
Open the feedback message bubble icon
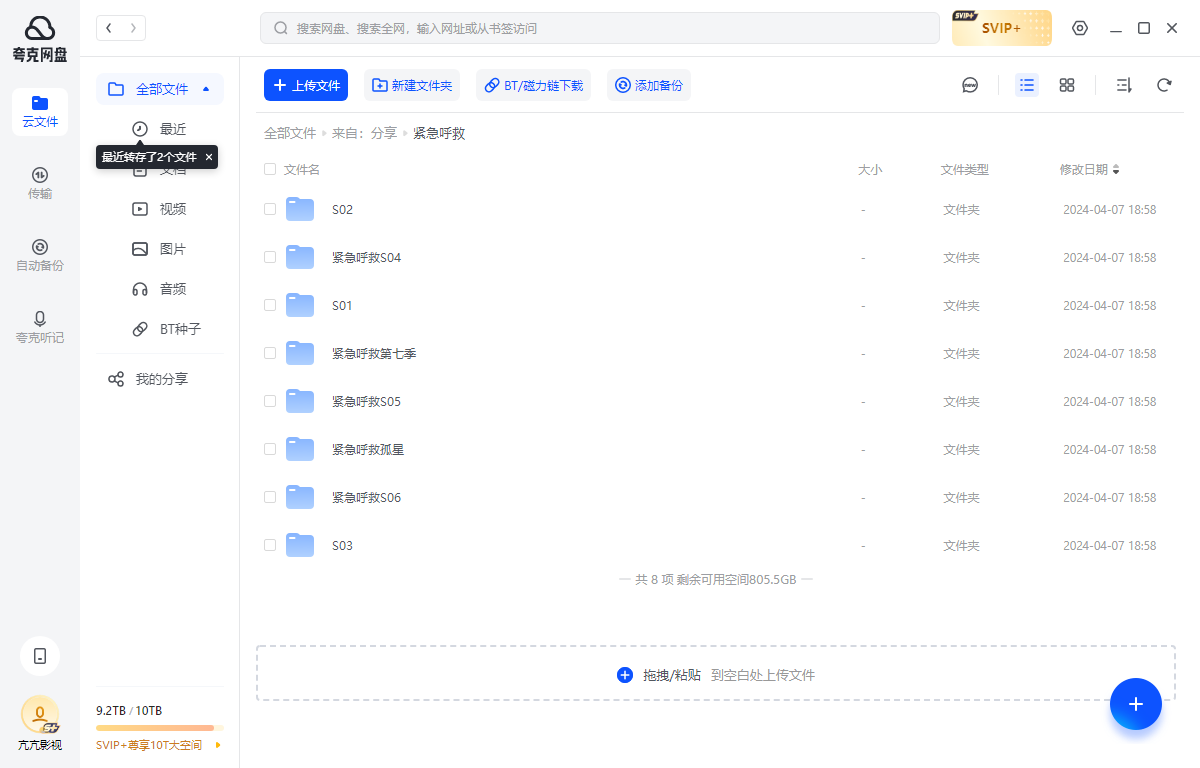click(x=970, y=85)
